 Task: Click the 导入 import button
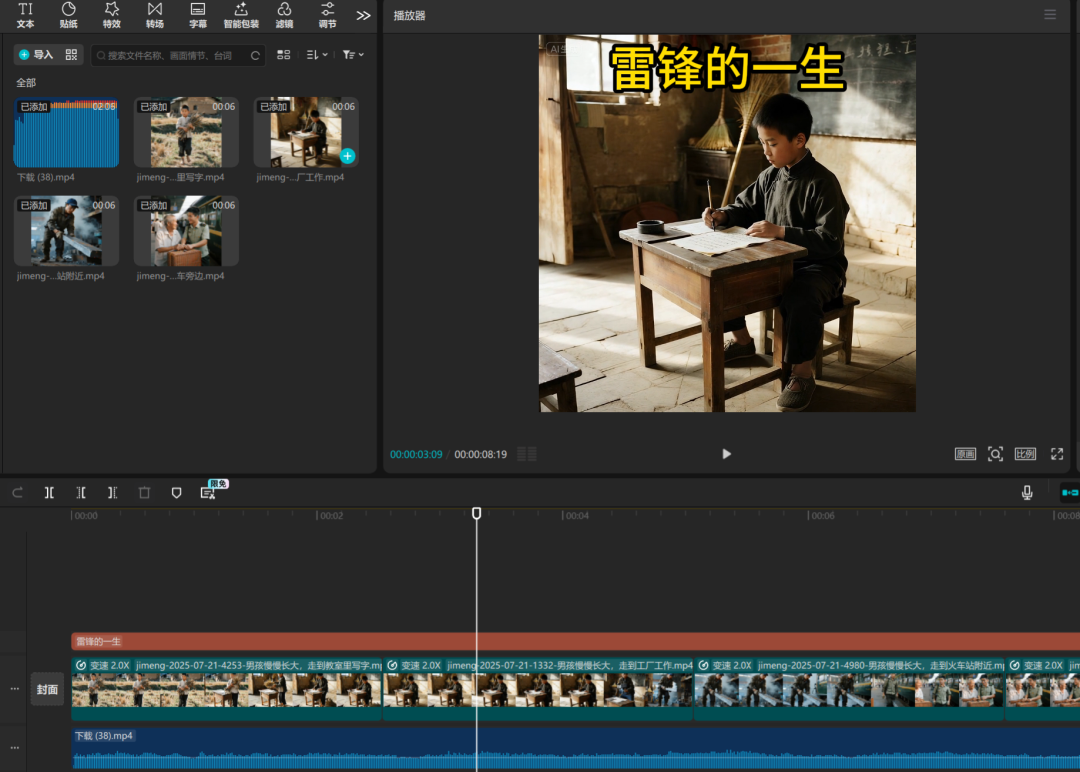[37, 55]
